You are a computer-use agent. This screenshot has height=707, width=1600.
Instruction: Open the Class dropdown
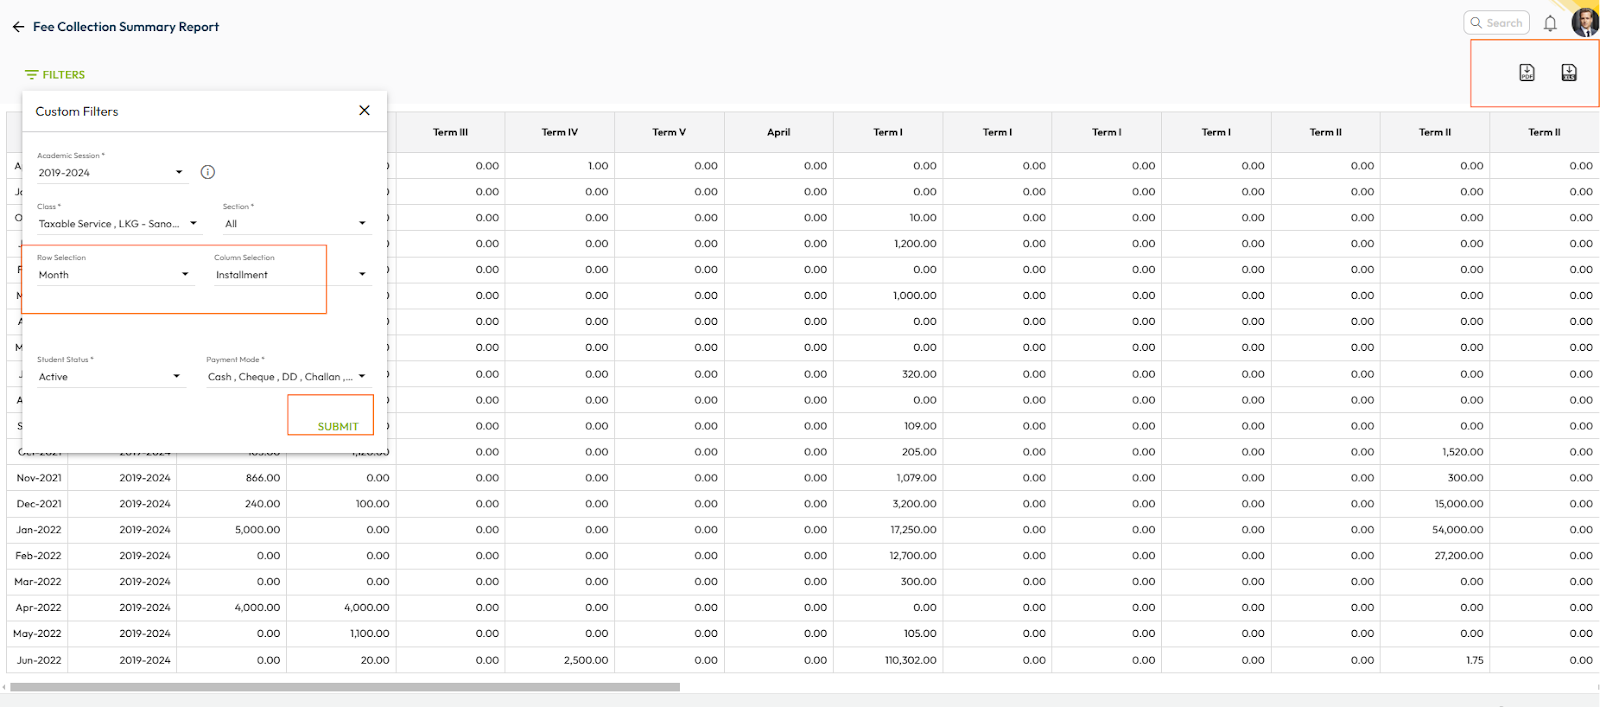(193, 223)
